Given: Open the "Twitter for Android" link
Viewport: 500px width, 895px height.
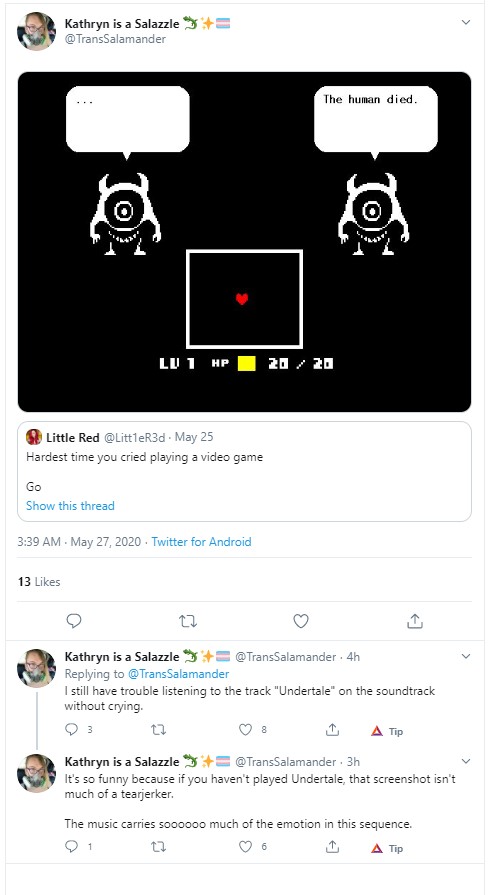Looking at the screenshot, I should pyautogui.click(x=201, y=542).
